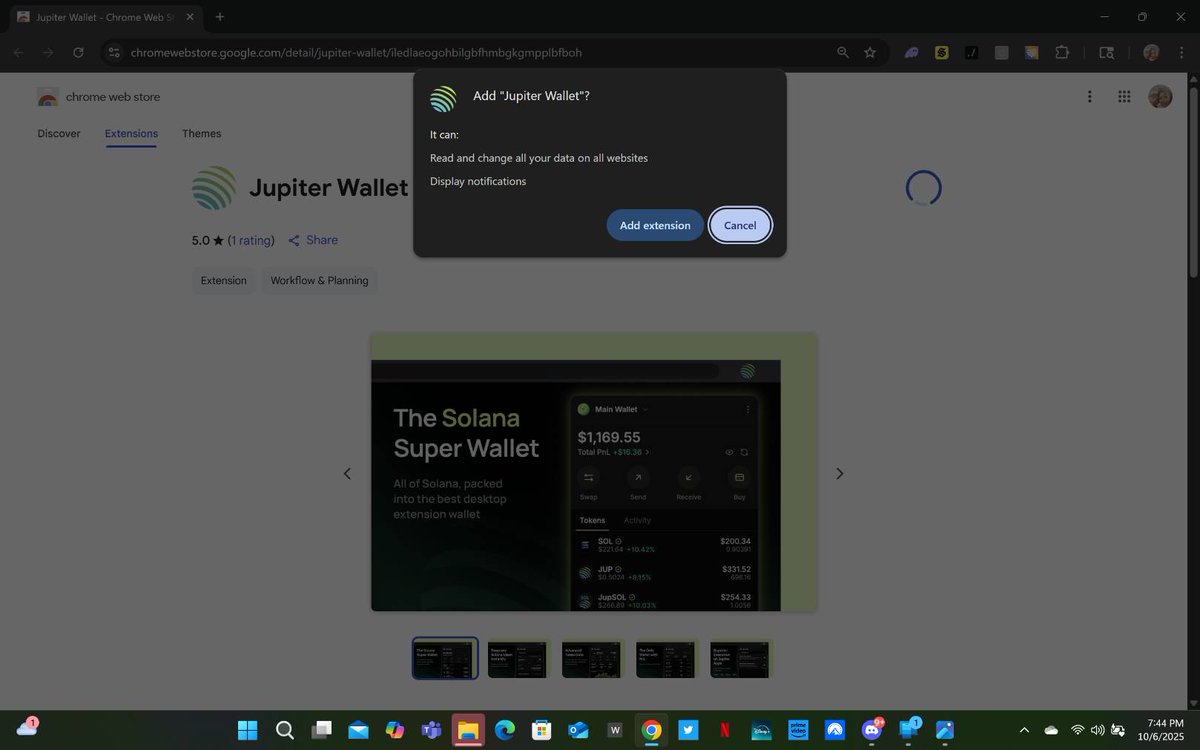Open the Windows Start menu
The width and height of the screenshot is (1200, 750).
pos(248,730)
